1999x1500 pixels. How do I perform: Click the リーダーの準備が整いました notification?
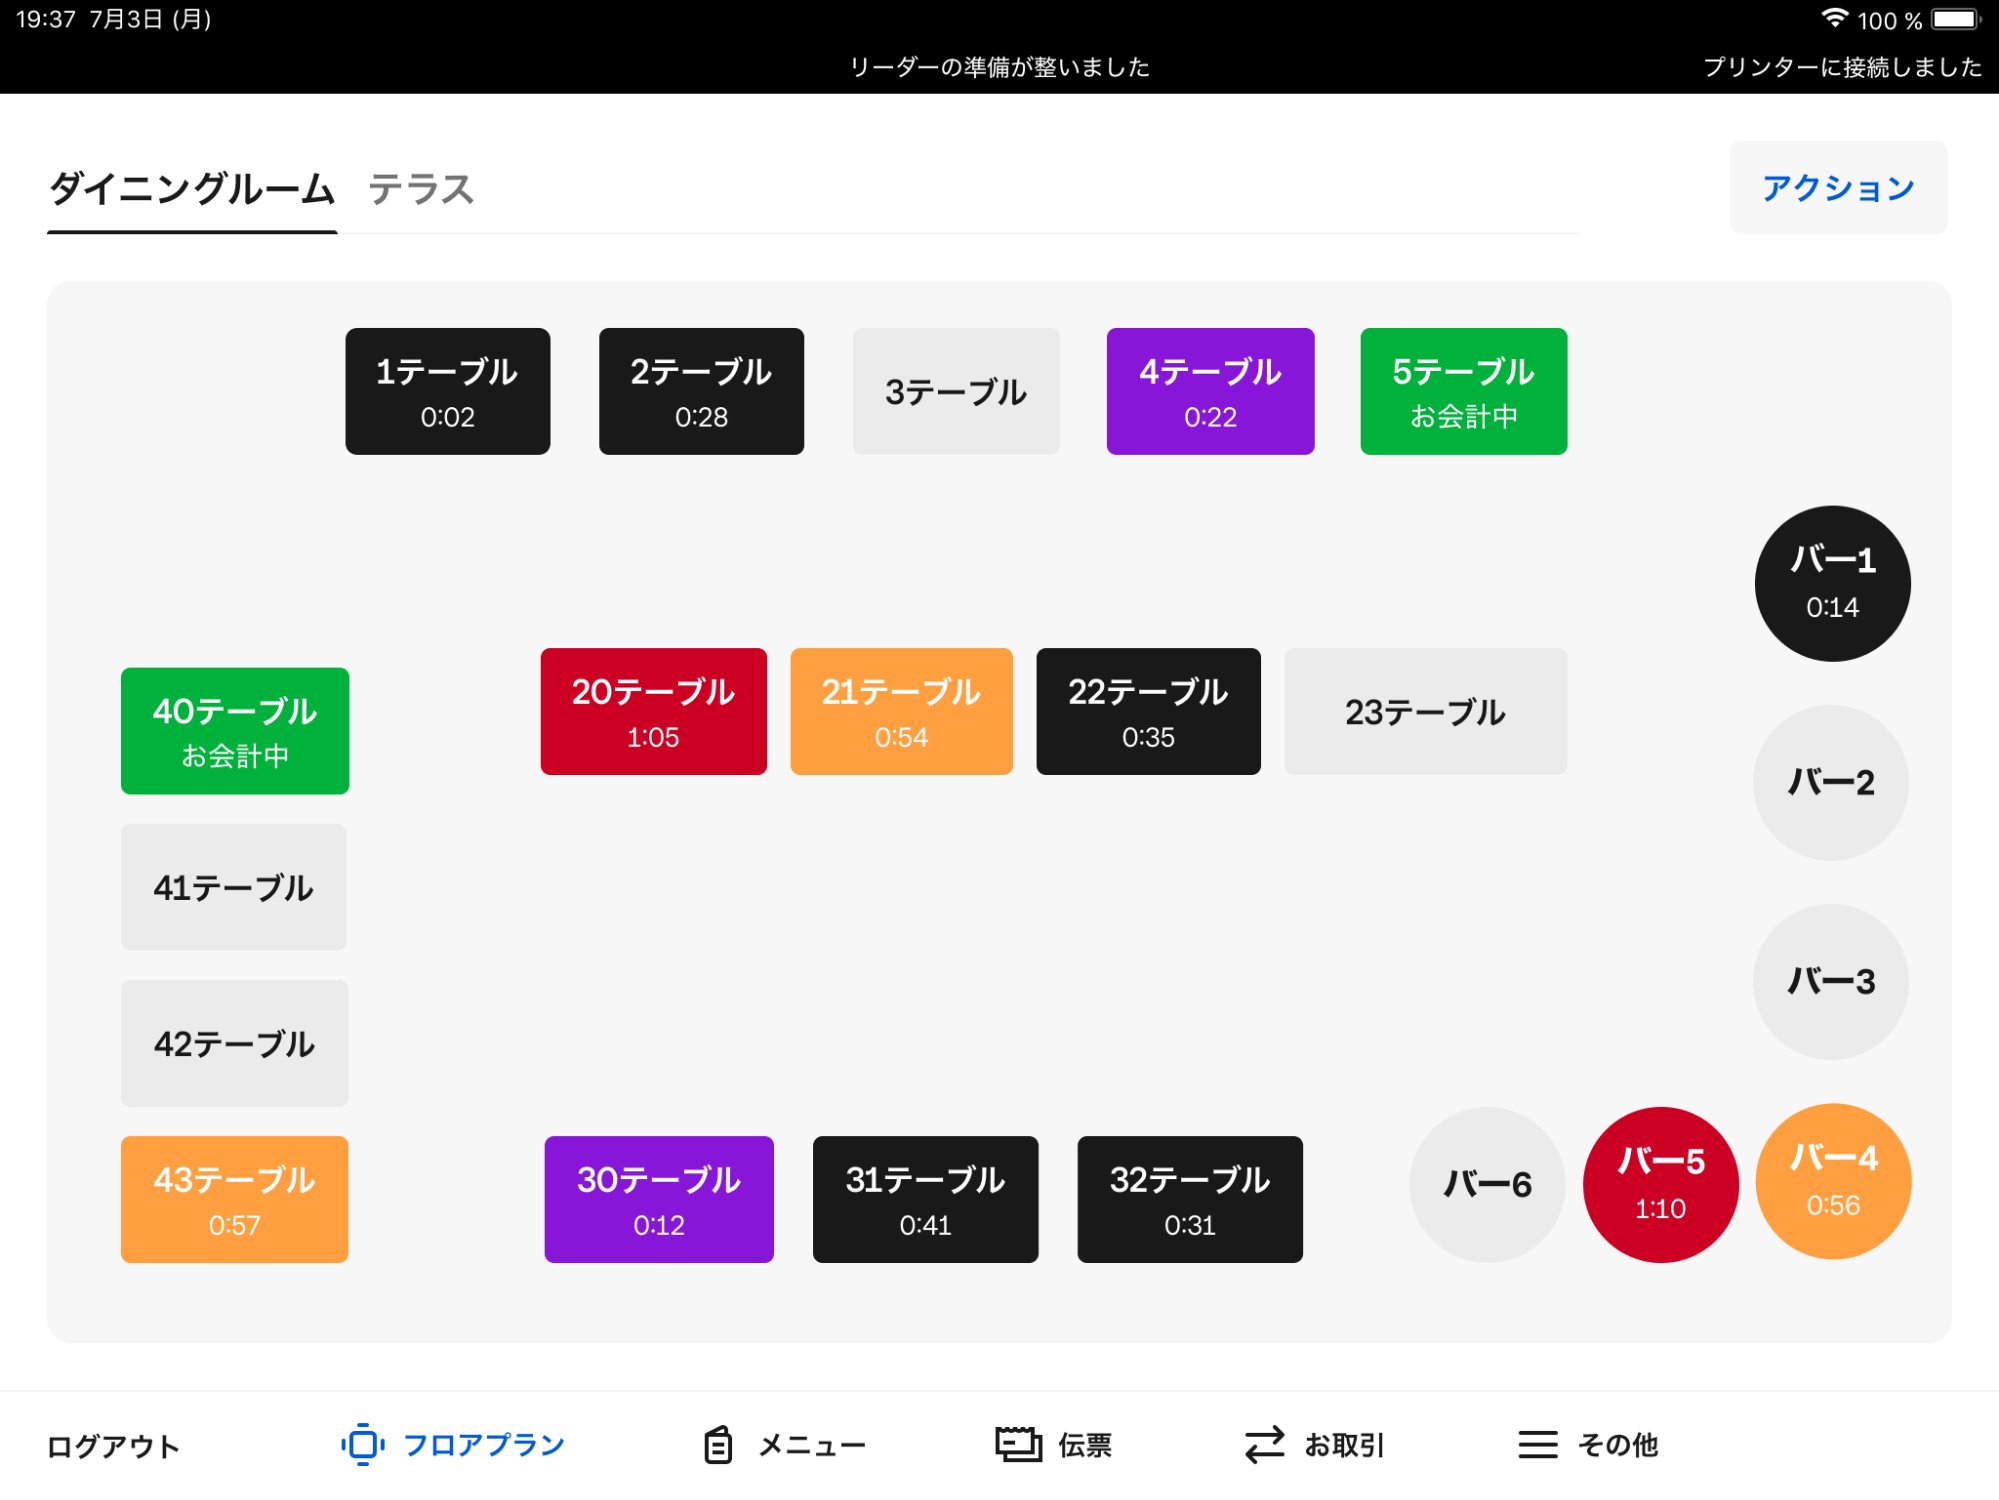999,67
